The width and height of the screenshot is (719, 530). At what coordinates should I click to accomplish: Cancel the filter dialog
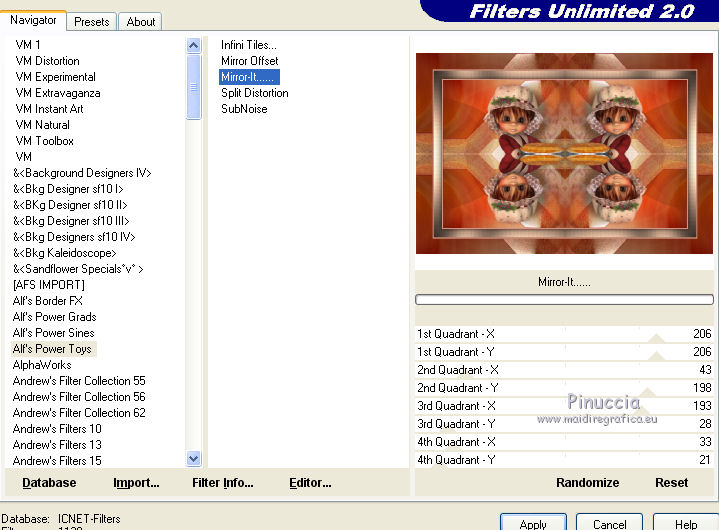[x=609, y=523]
